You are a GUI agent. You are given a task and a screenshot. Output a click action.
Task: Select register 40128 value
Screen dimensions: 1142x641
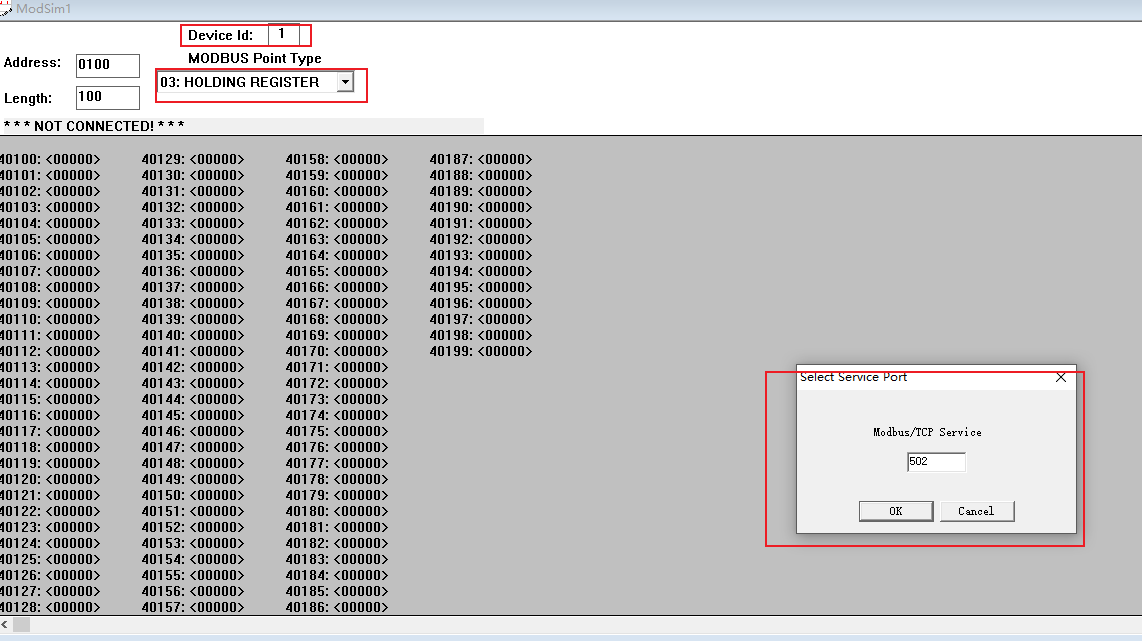(73, 607)
